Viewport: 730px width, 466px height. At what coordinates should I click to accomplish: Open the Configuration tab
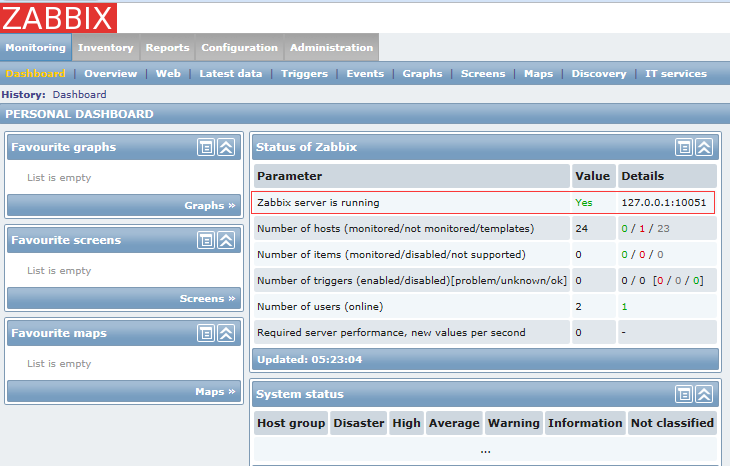239,47
